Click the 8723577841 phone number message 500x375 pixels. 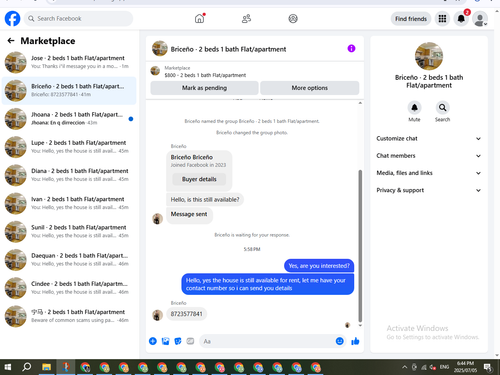186,314
